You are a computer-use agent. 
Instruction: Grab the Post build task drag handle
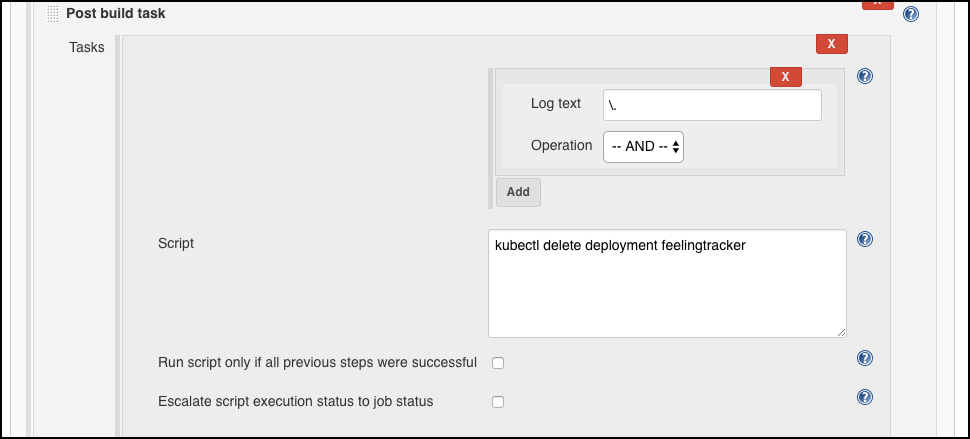pos(53,14)
